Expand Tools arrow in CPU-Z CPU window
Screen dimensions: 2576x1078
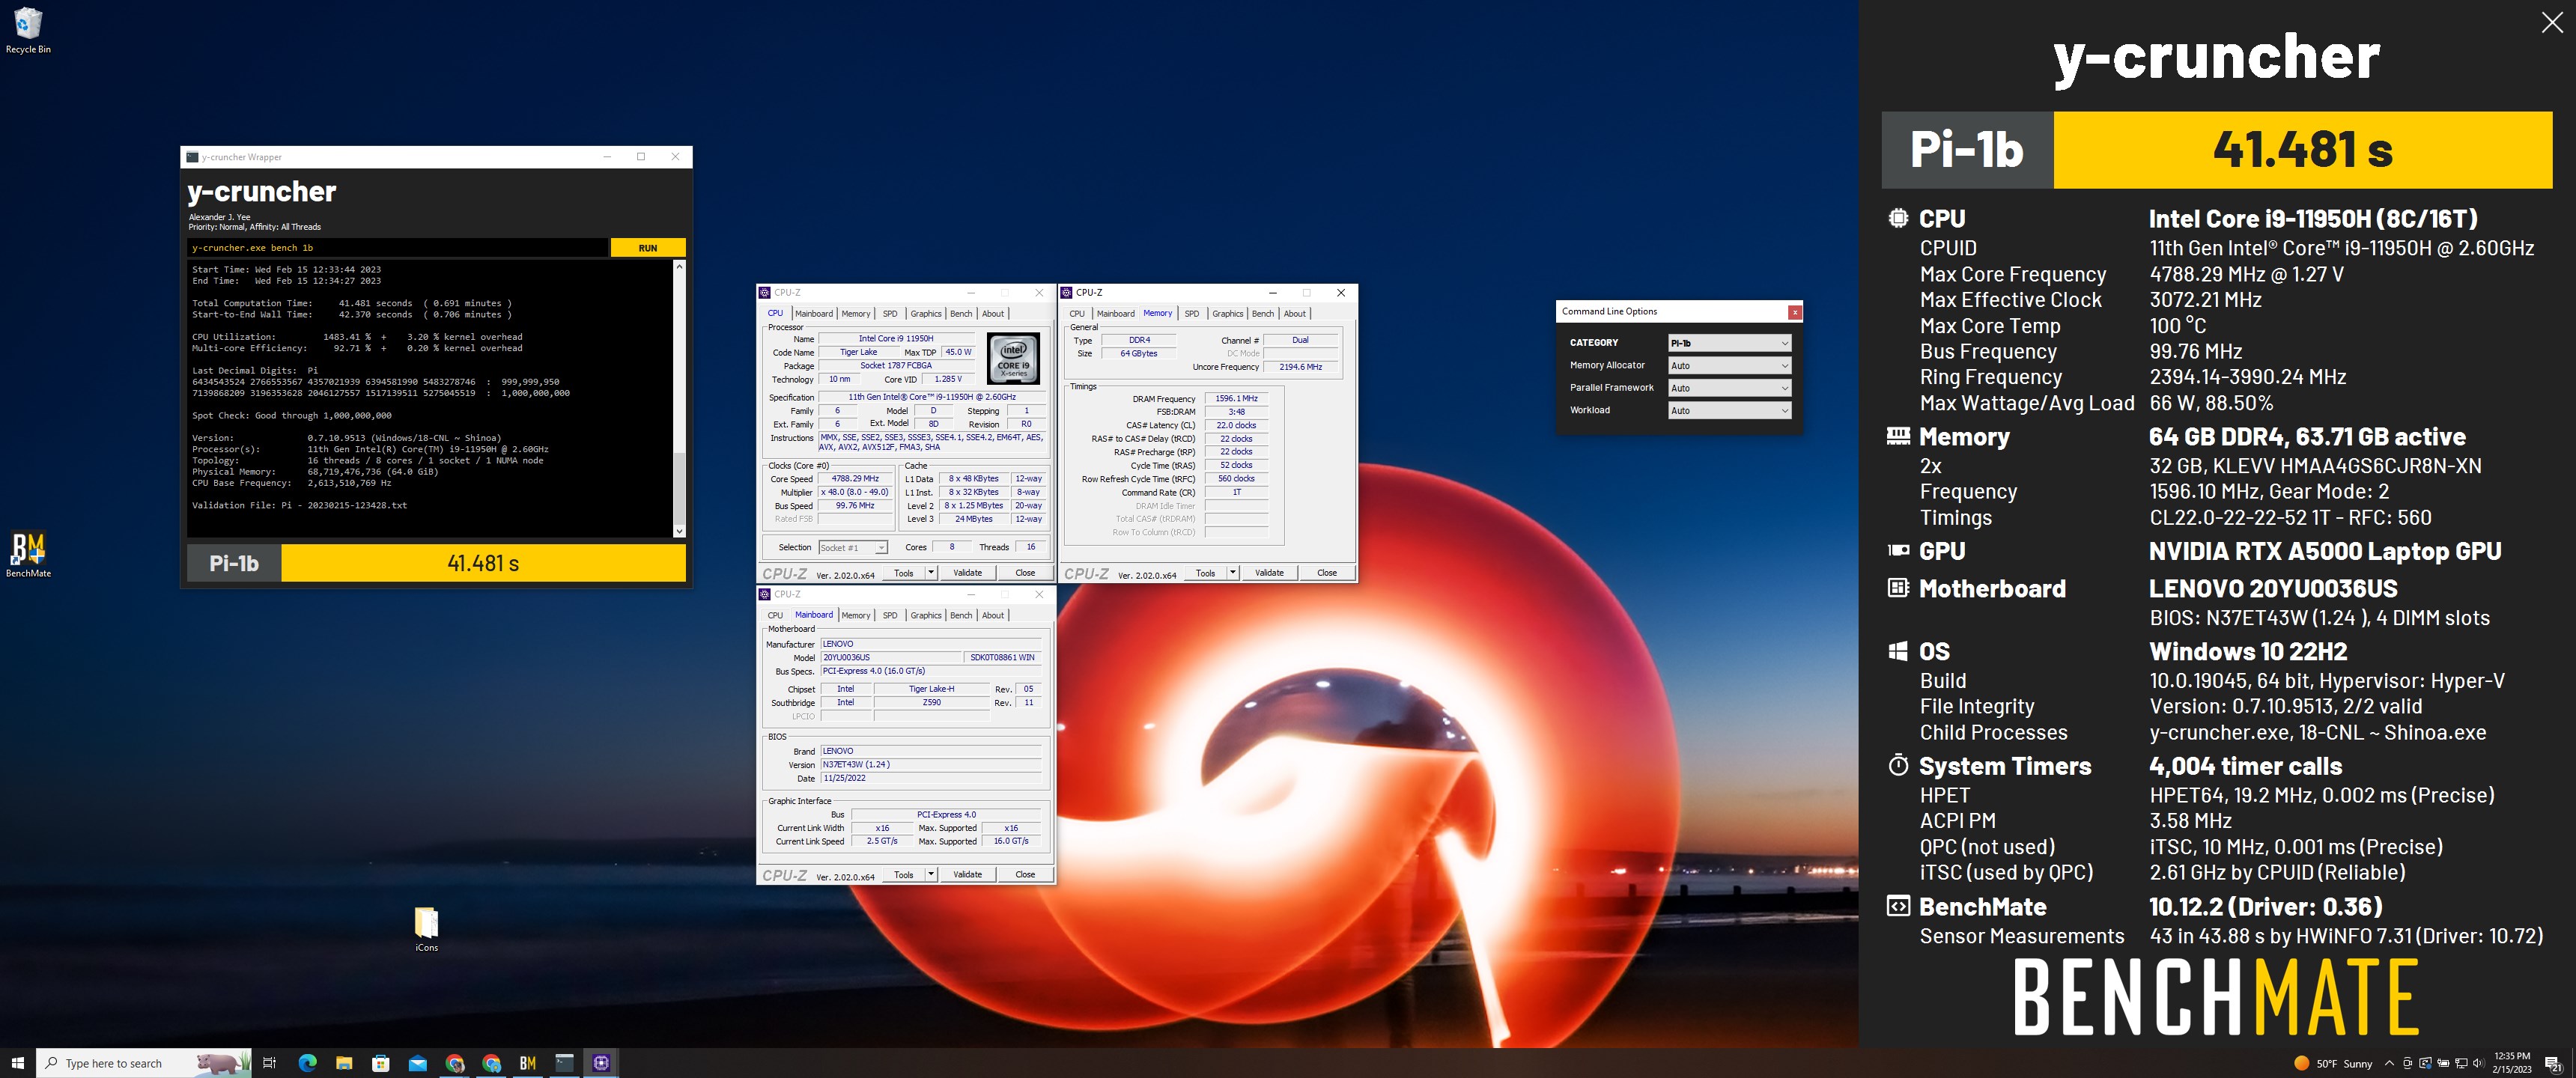coord(931,573)
